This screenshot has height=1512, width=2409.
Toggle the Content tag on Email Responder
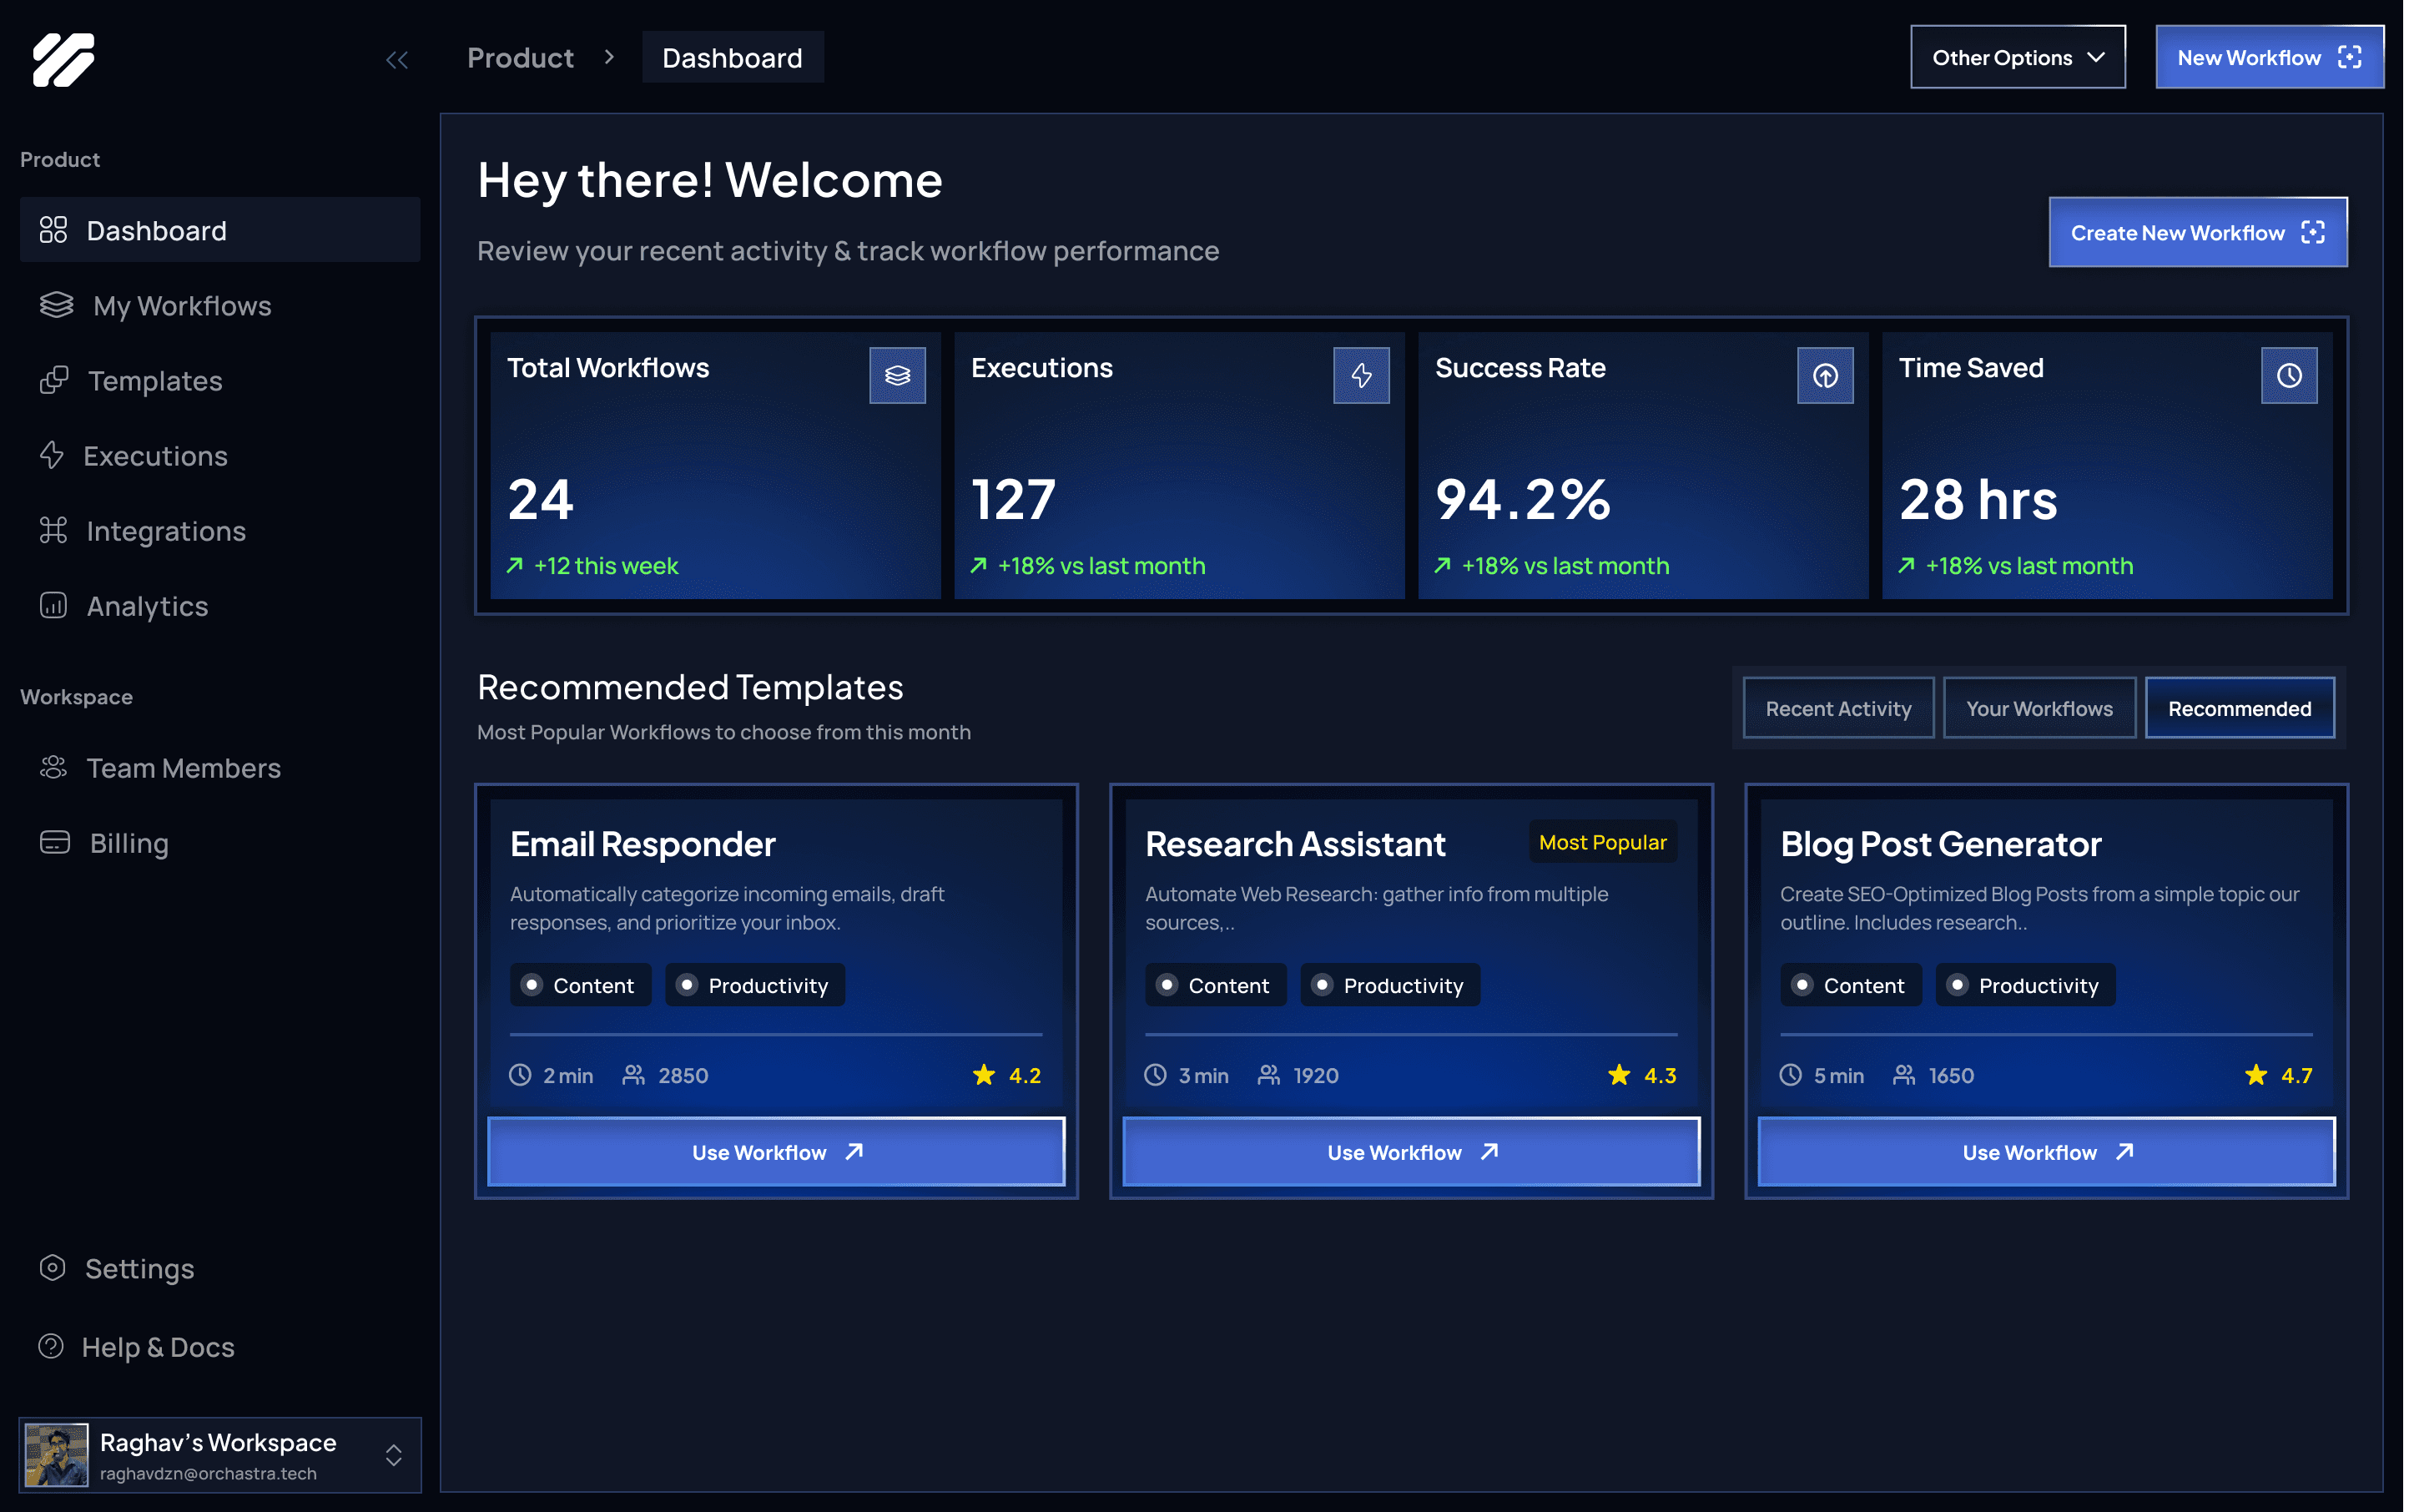coord(580,985)
